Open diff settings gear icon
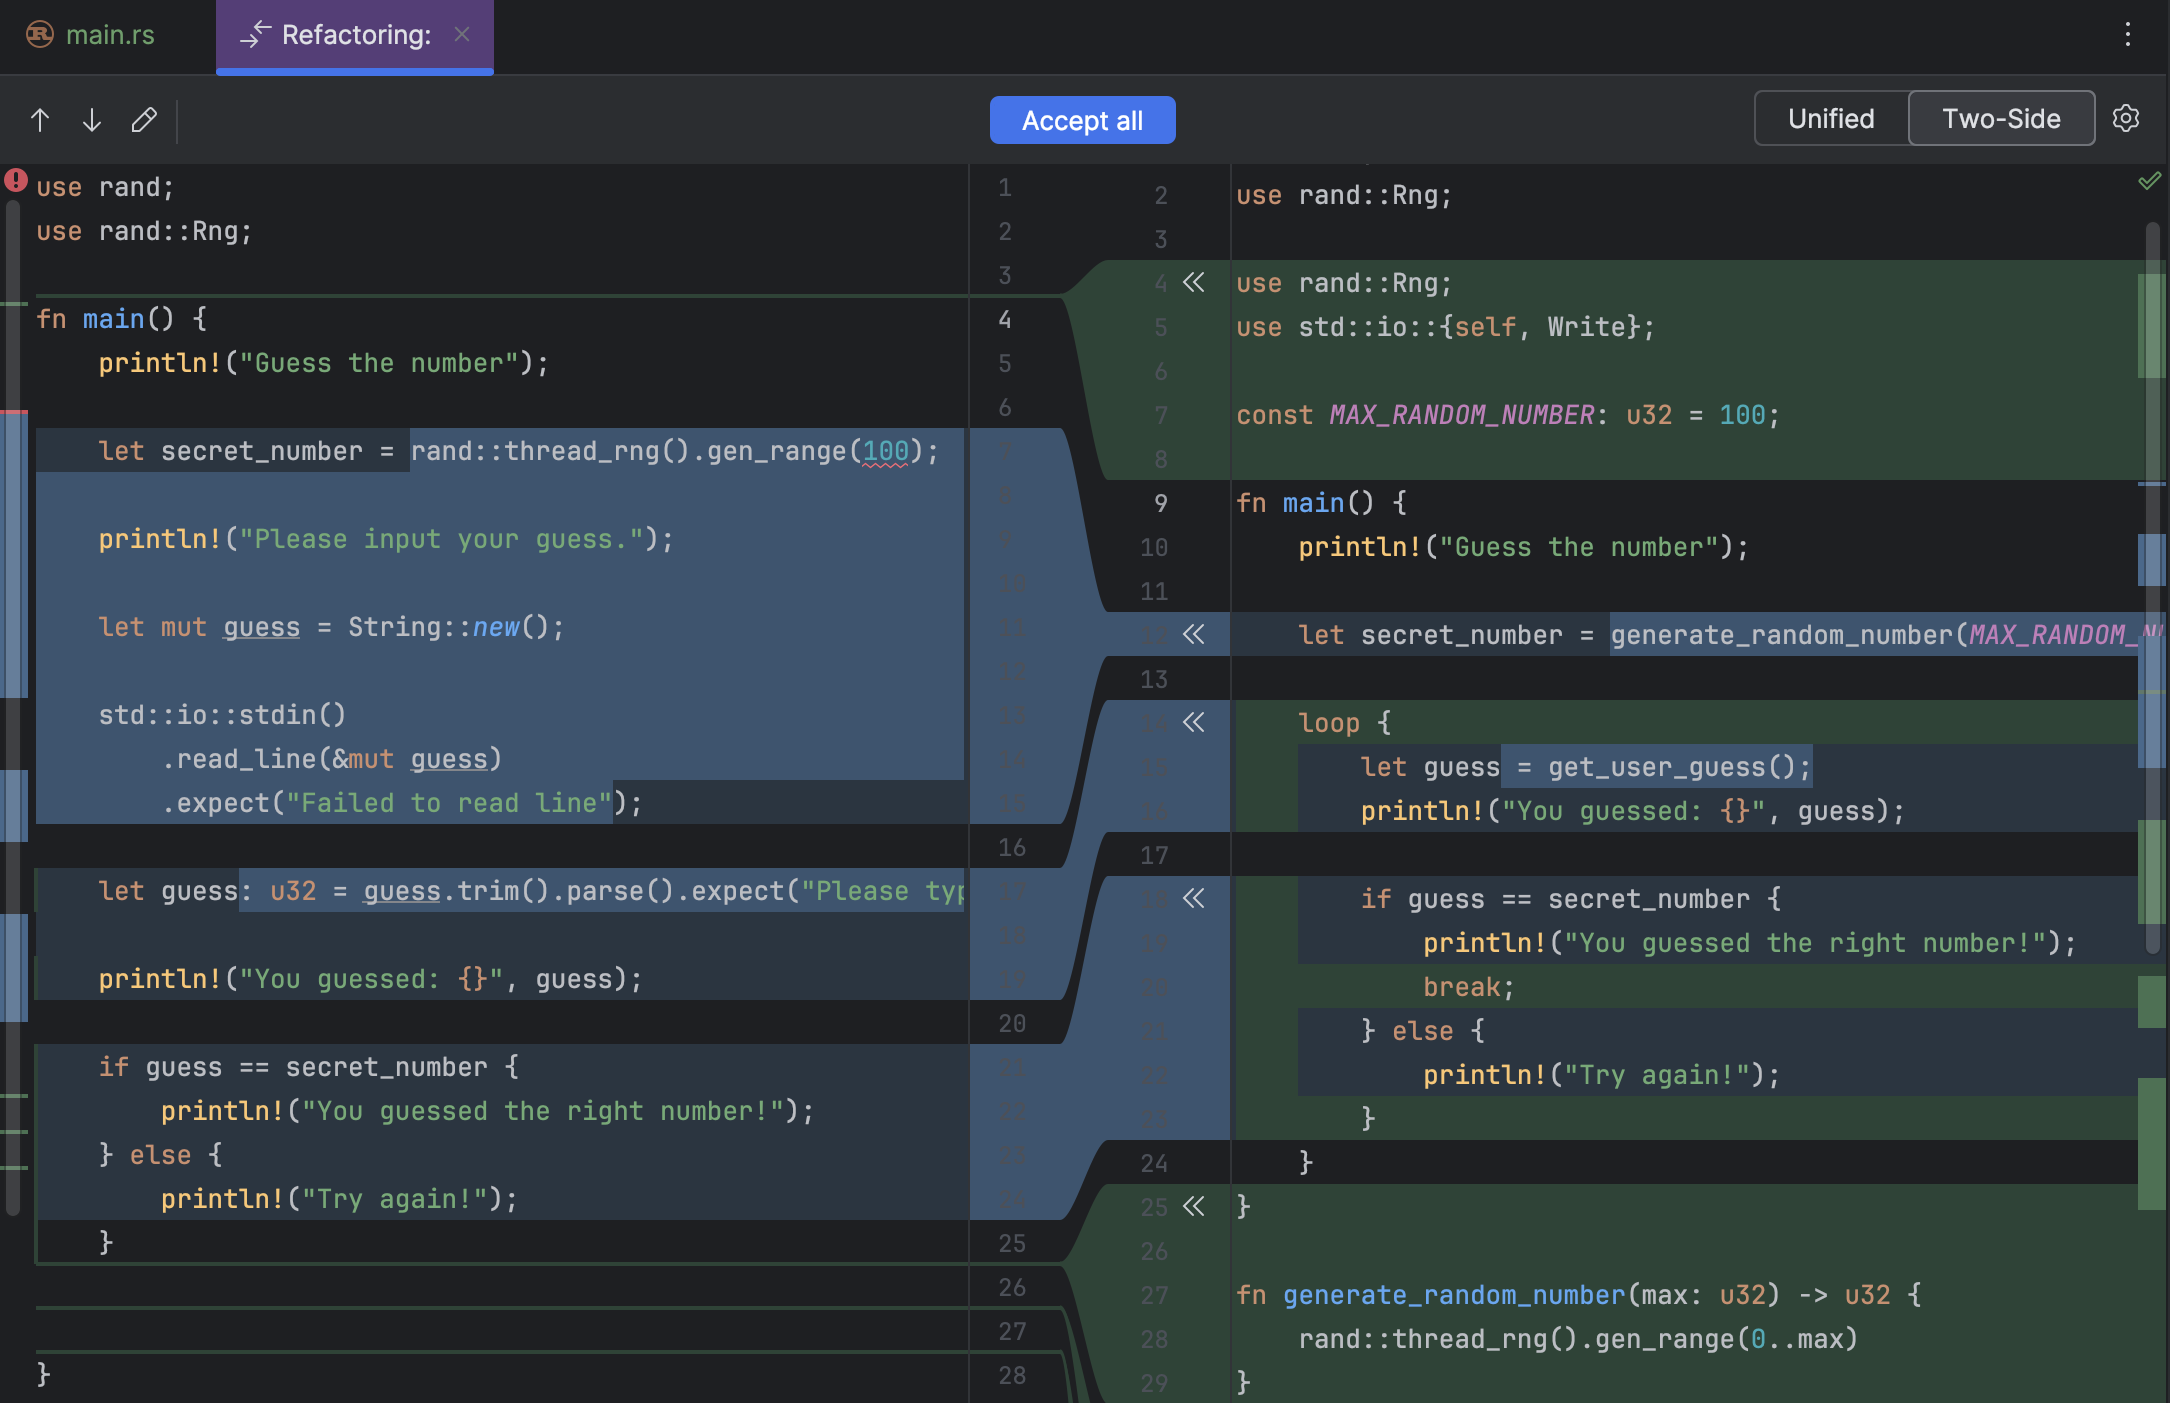Viewport: 2170px width, 1403px height. (2125, 119)
